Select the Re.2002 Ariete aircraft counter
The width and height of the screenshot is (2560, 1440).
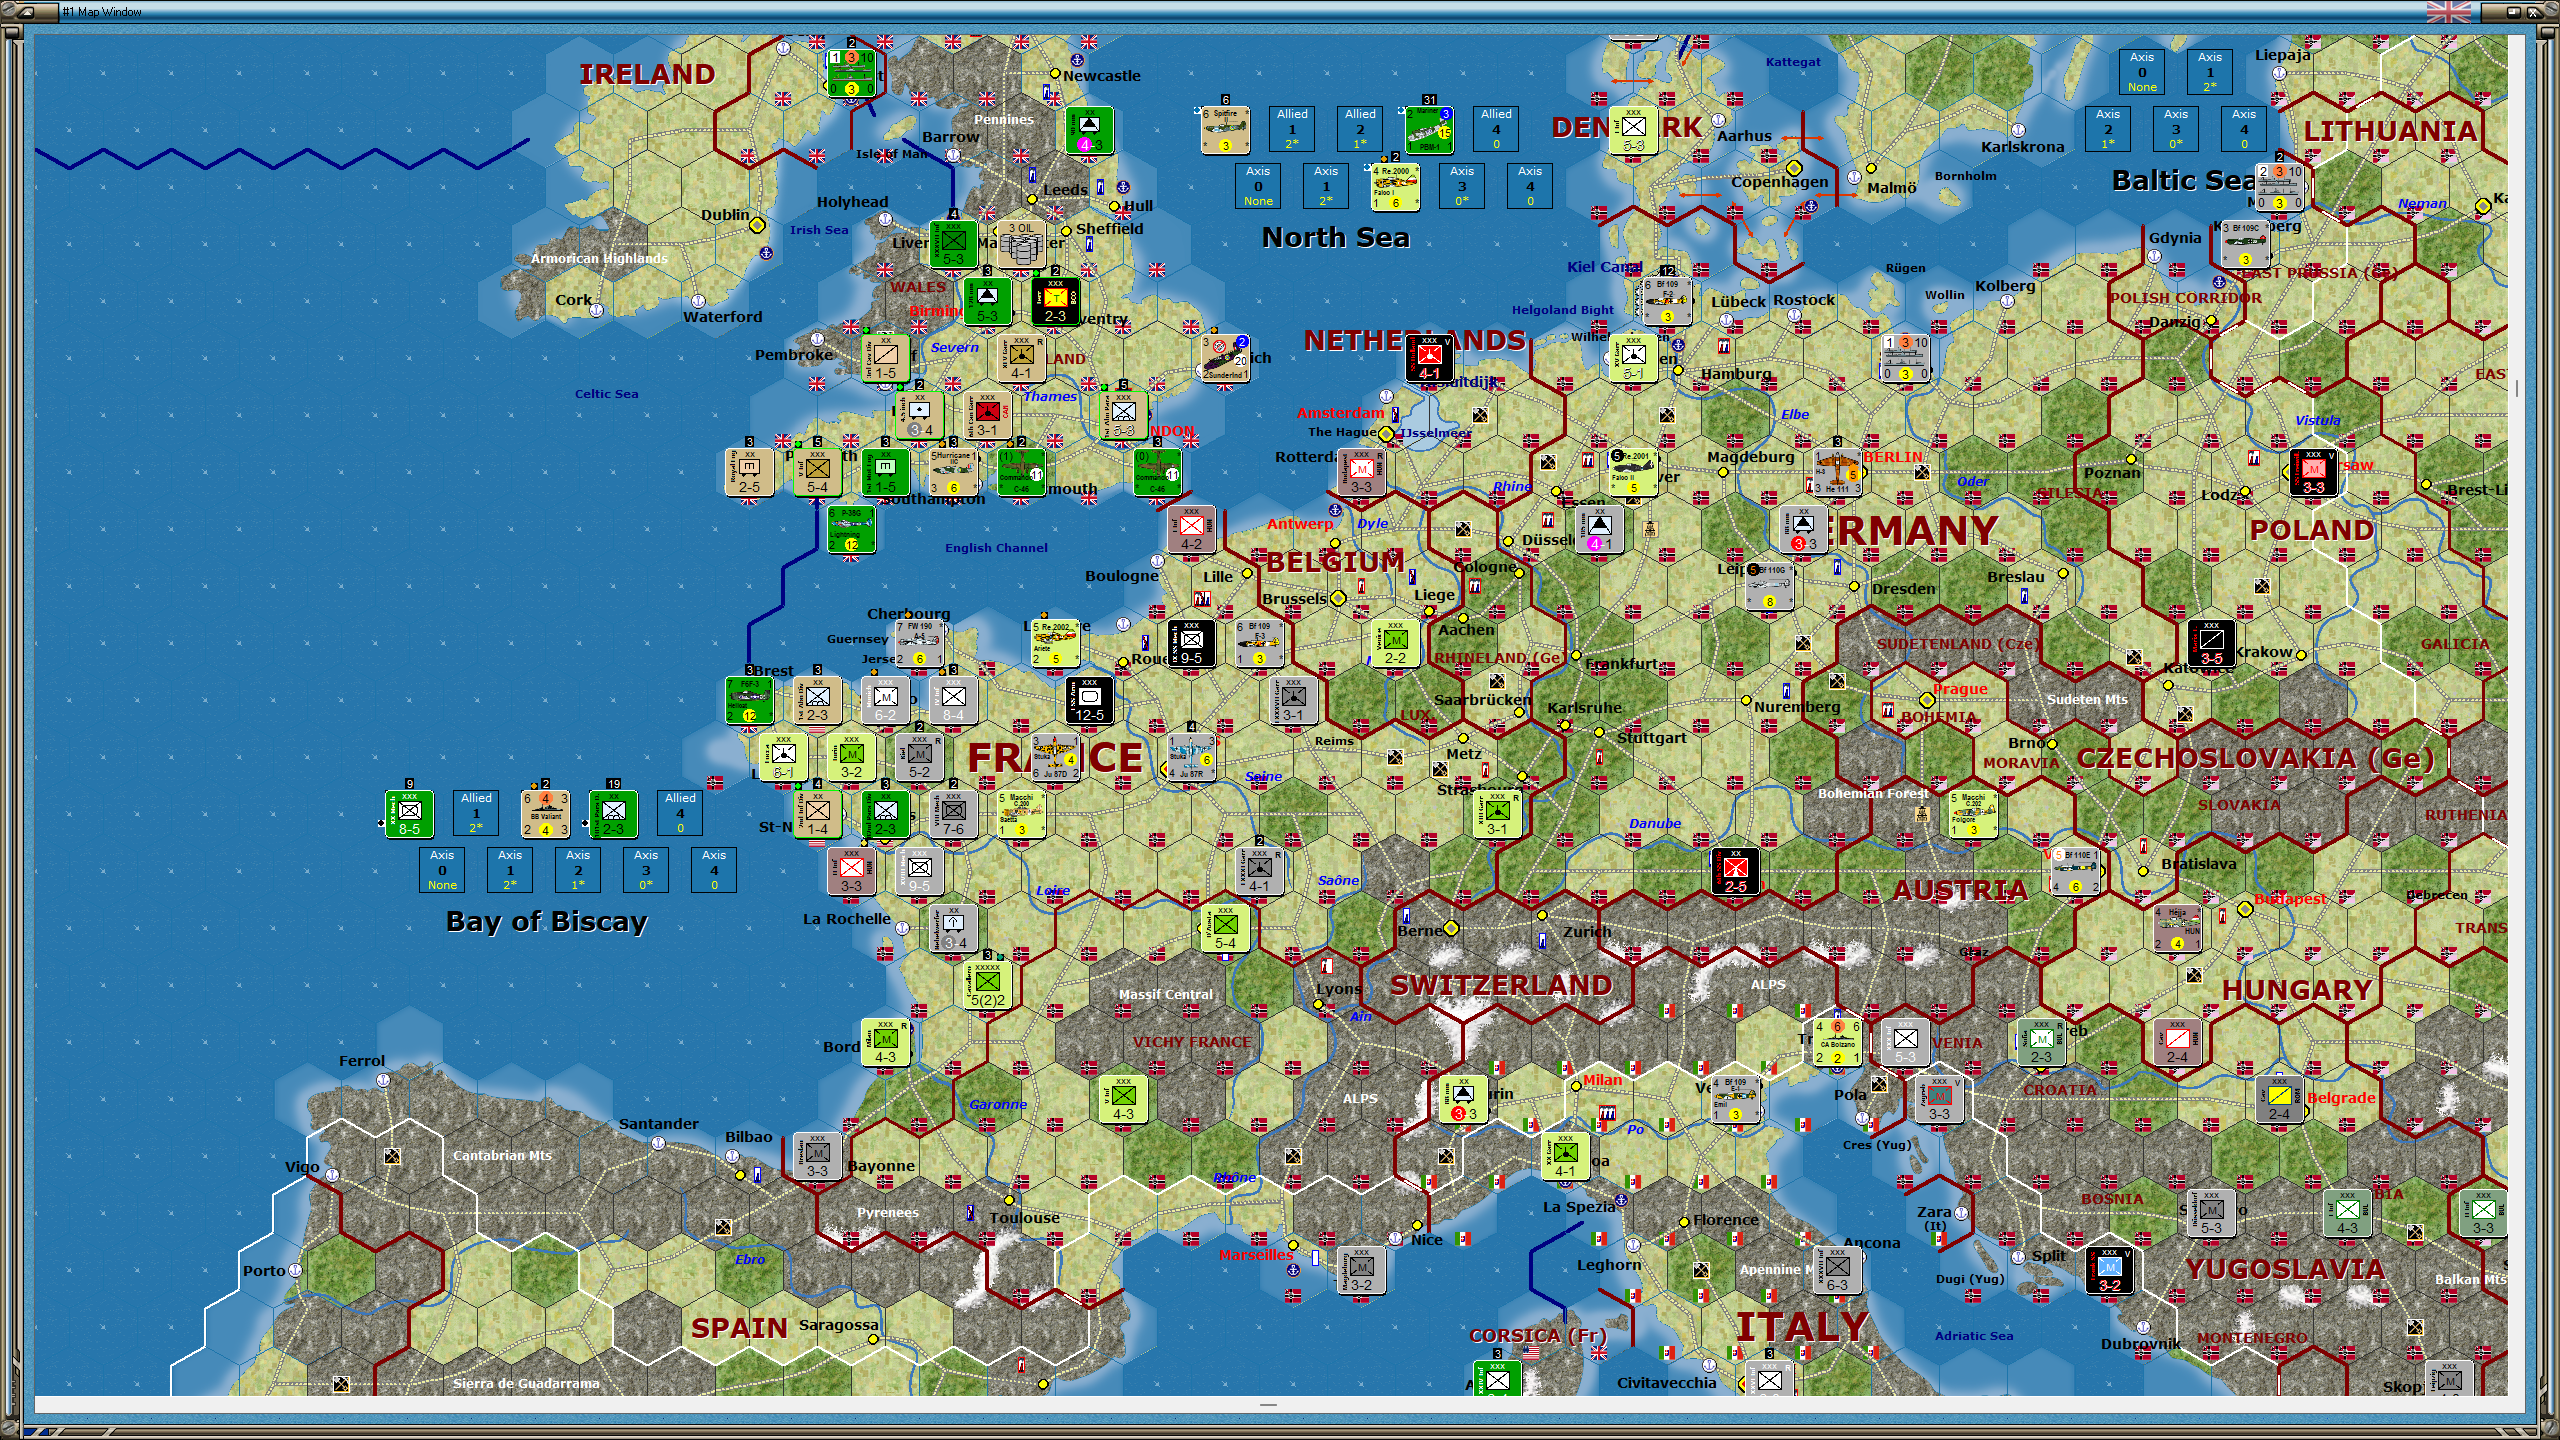click(1055, 643)
